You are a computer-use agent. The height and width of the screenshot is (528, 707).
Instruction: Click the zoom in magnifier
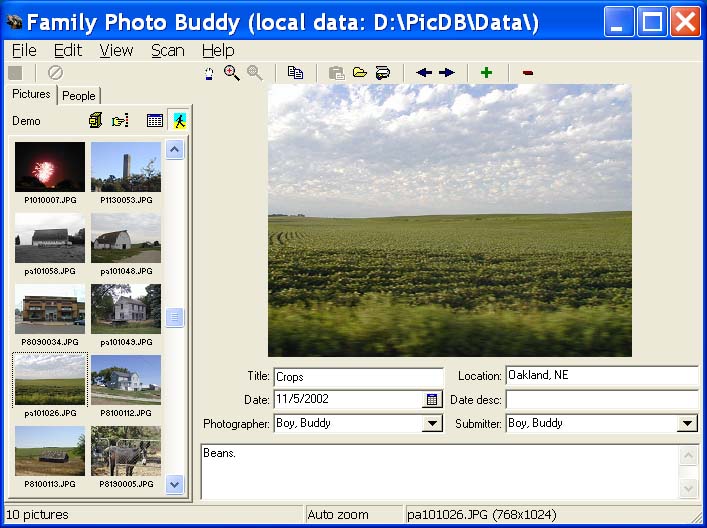pos(231,73)
